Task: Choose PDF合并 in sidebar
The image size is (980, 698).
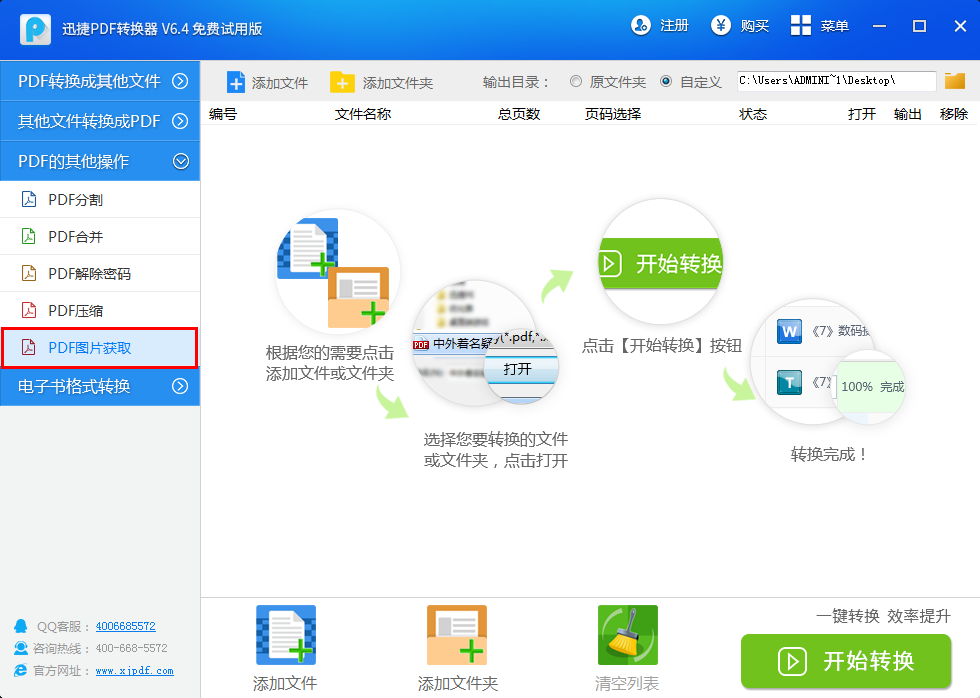Action: click(x=100, y=236)
